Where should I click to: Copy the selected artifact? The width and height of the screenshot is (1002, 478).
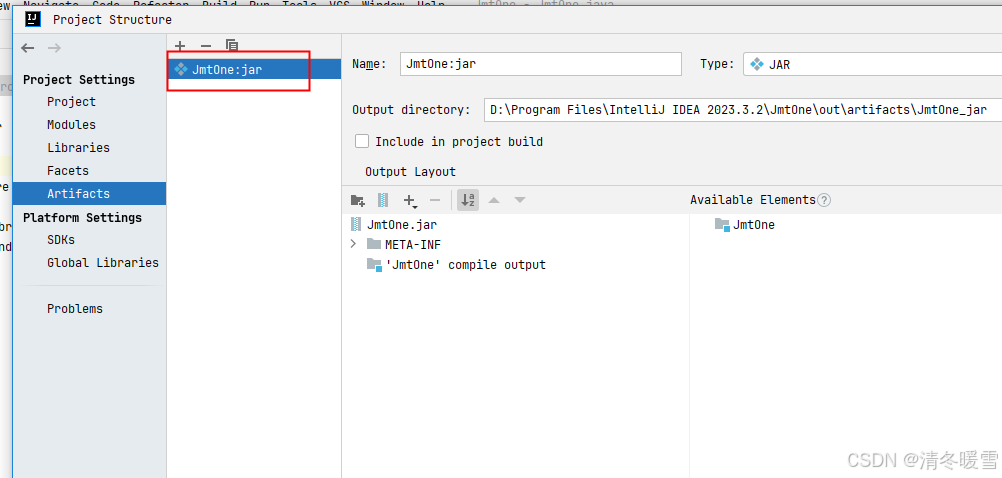(x=232, y=46)
